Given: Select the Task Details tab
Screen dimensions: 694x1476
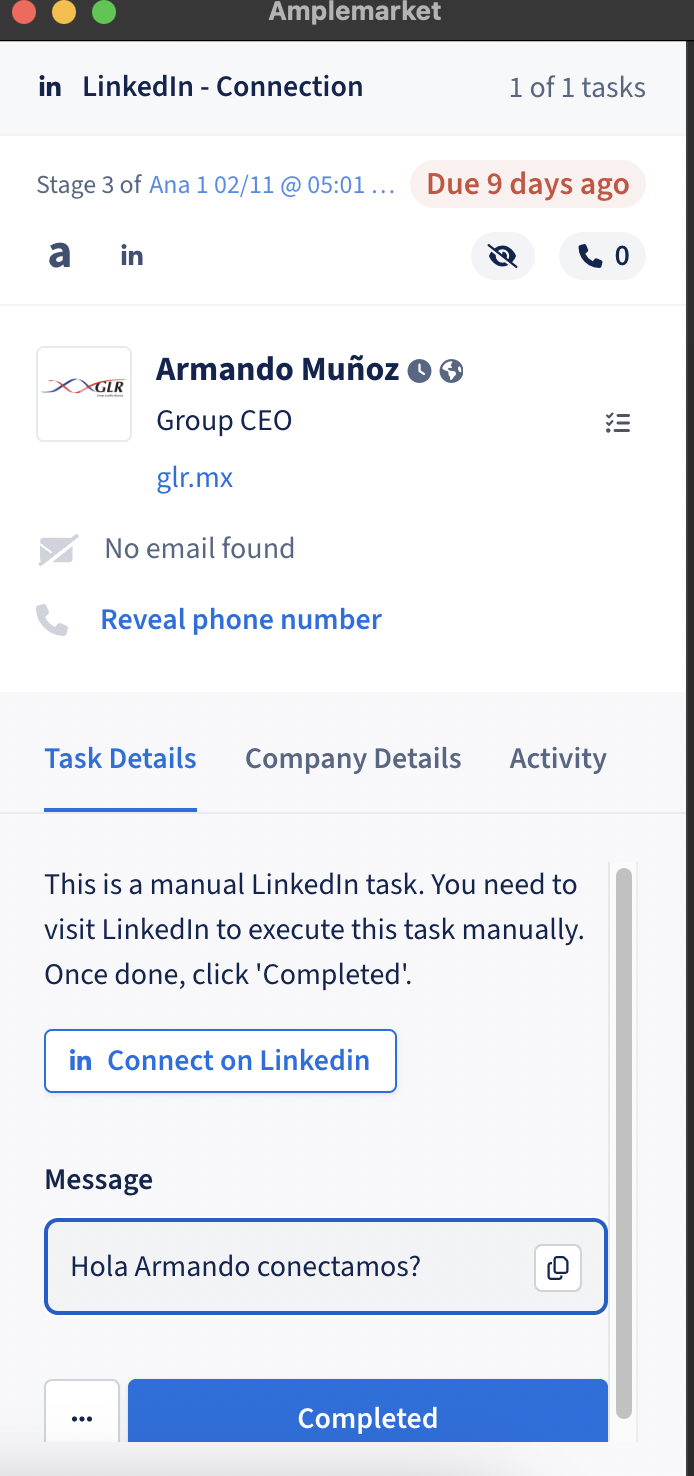Looking at the screenshot, I should coord(120,759).
